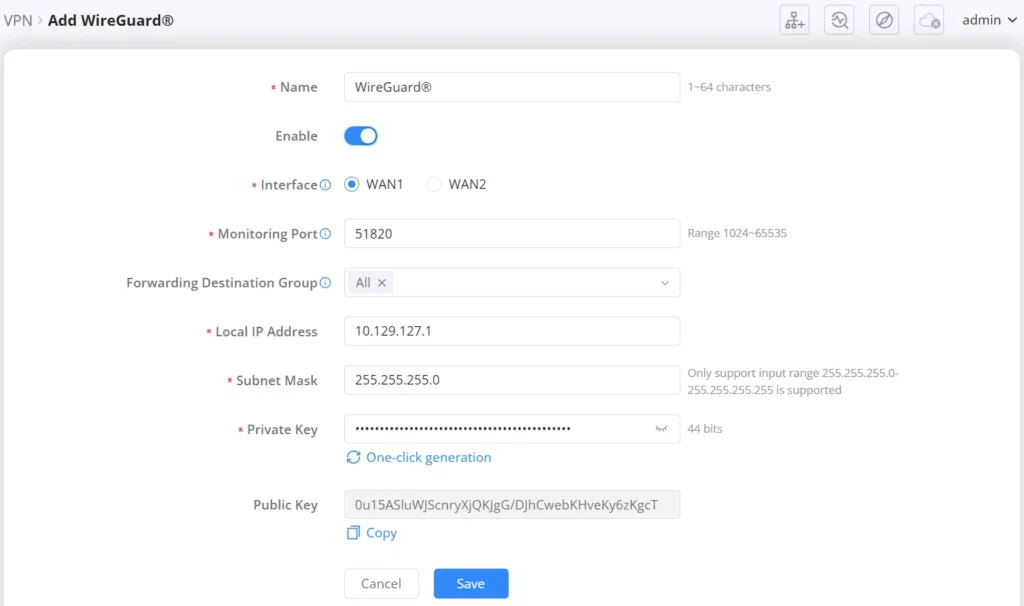The width and height of the screenshot is (1024, 606).
Task: Show info tooltip for Interface
Action: click(325, 185)
